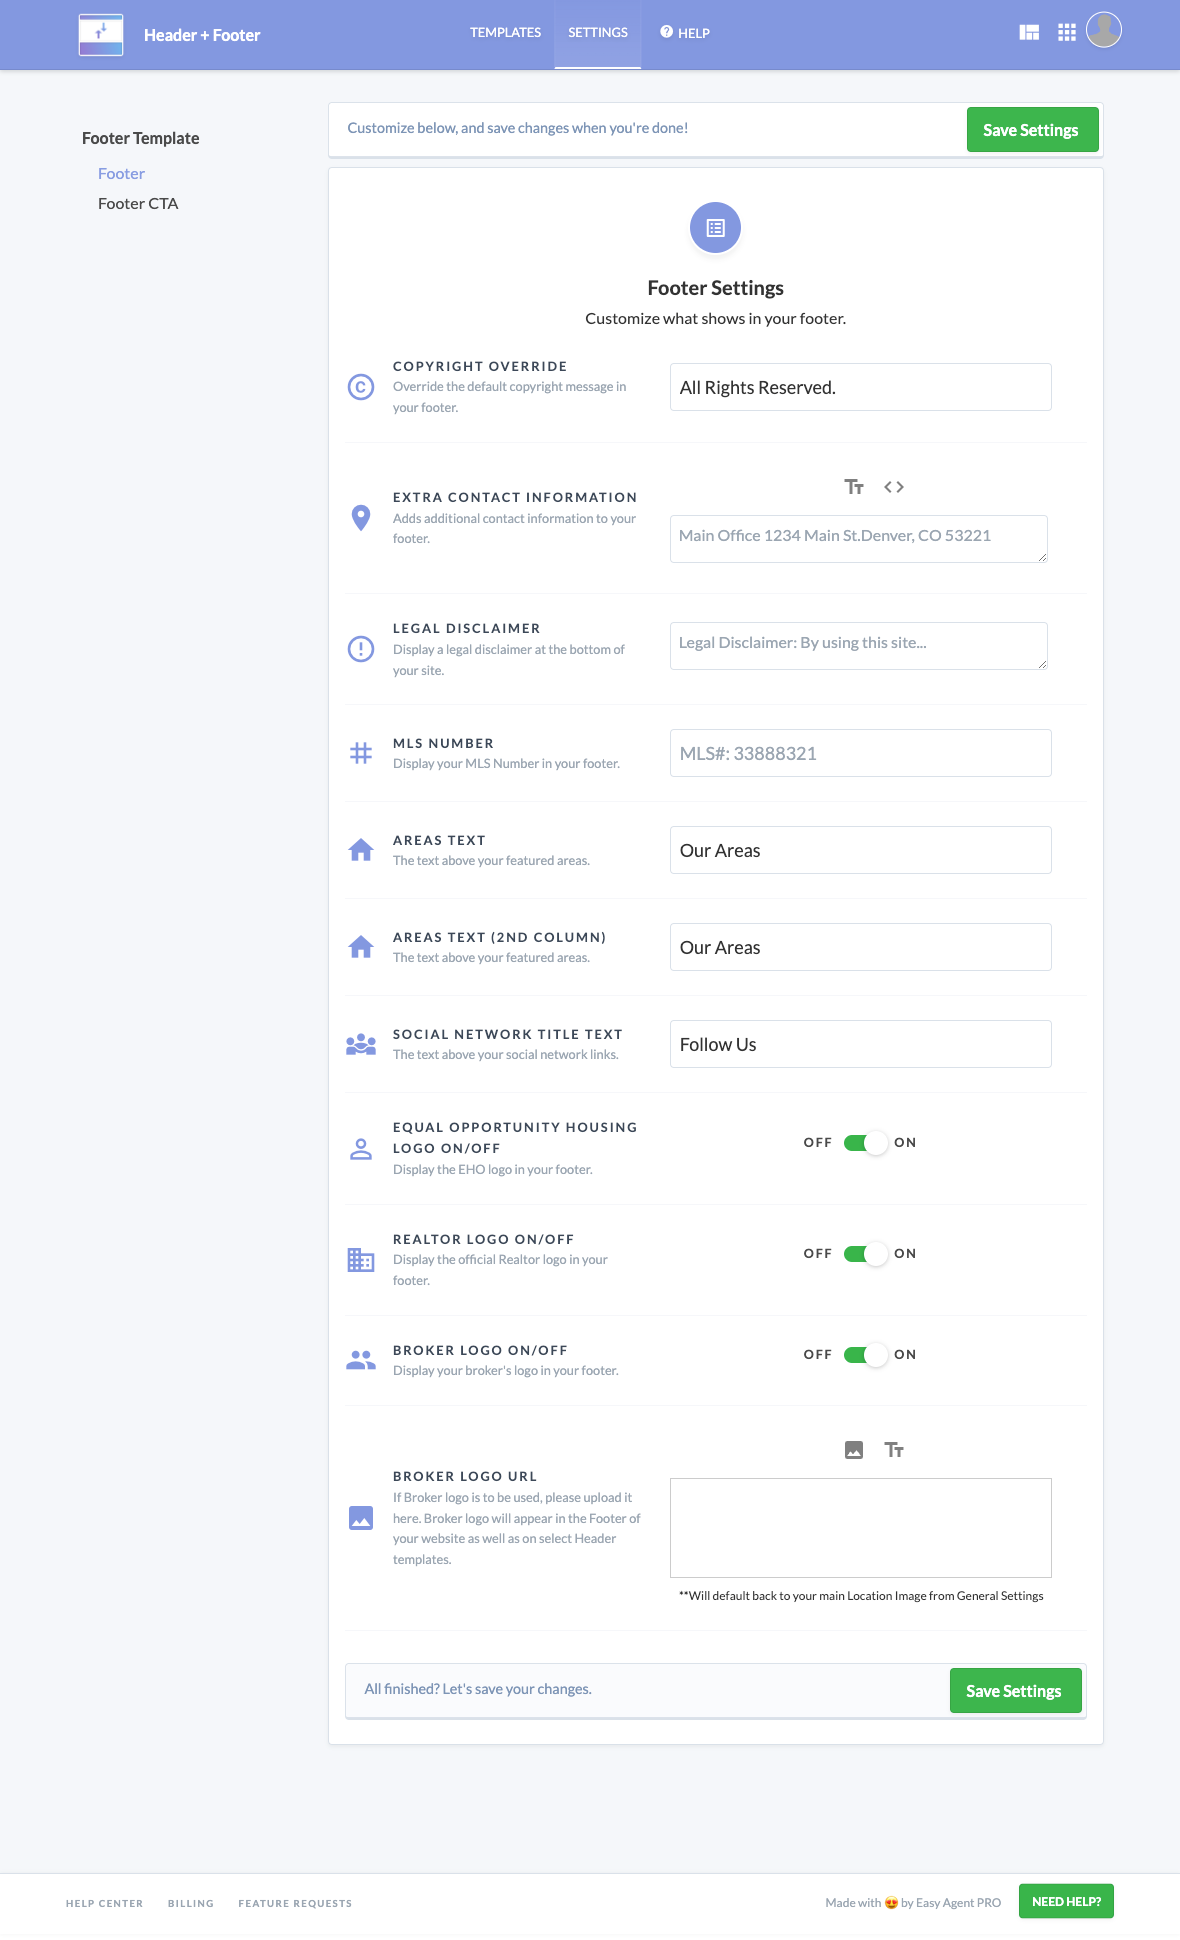
Task: Focus the Extra Contact Information textarea
Action: pyautogui.click(x=859, y=539)
